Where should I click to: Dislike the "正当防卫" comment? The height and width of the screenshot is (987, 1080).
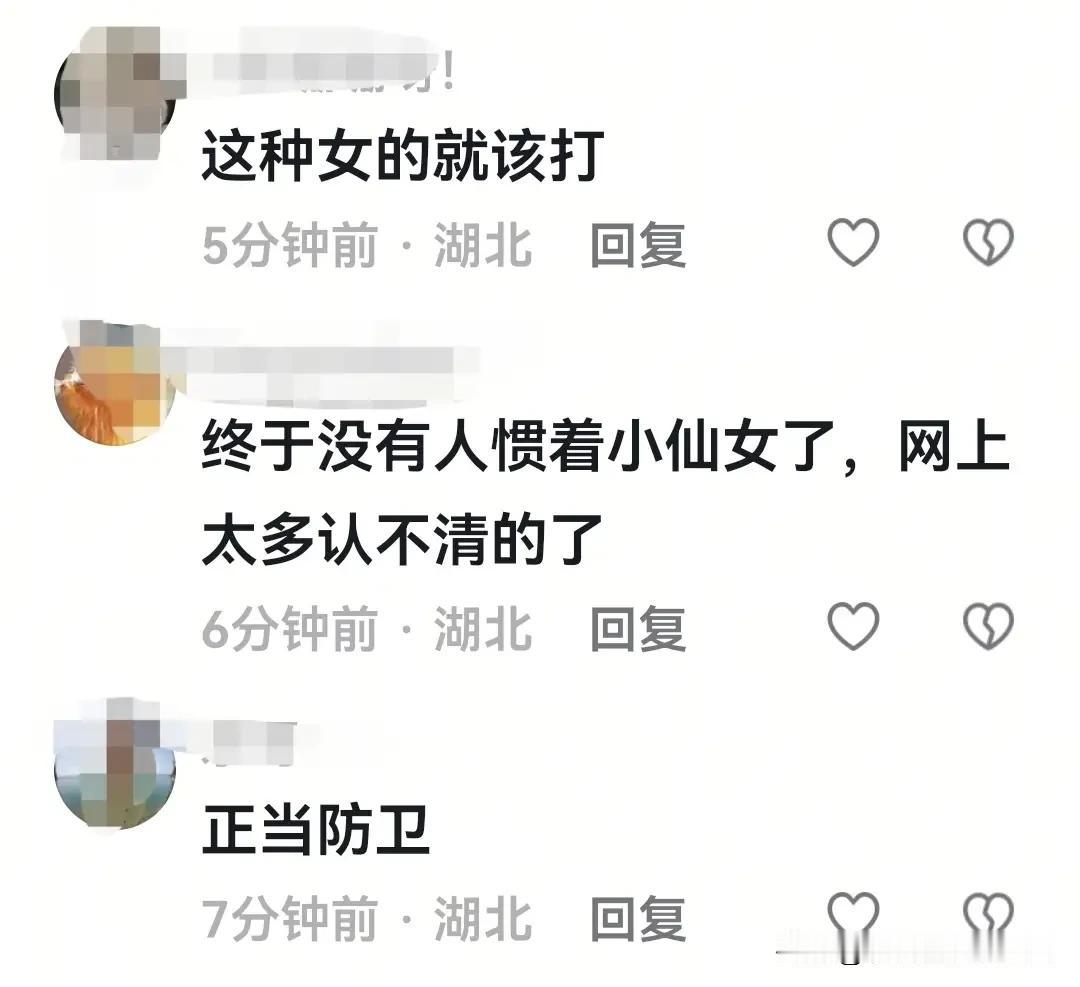tap(988, 916)
